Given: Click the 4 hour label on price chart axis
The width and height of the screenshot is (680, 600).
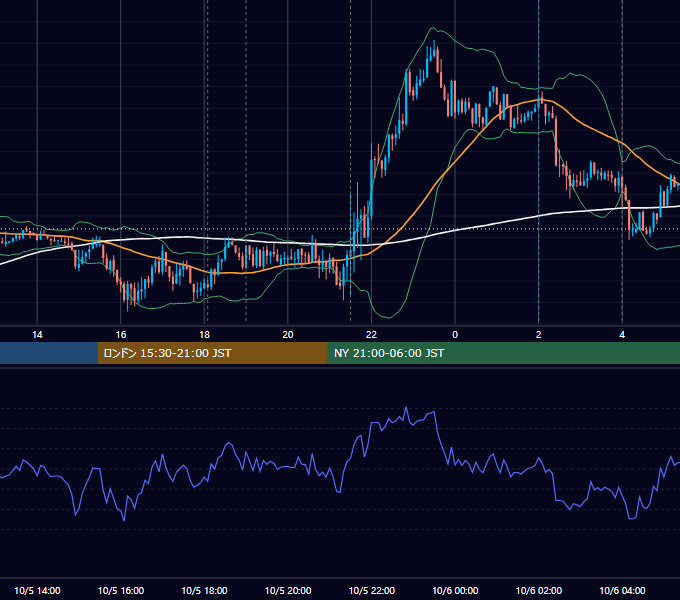Looking at the screenshot, I should point(622,335).
